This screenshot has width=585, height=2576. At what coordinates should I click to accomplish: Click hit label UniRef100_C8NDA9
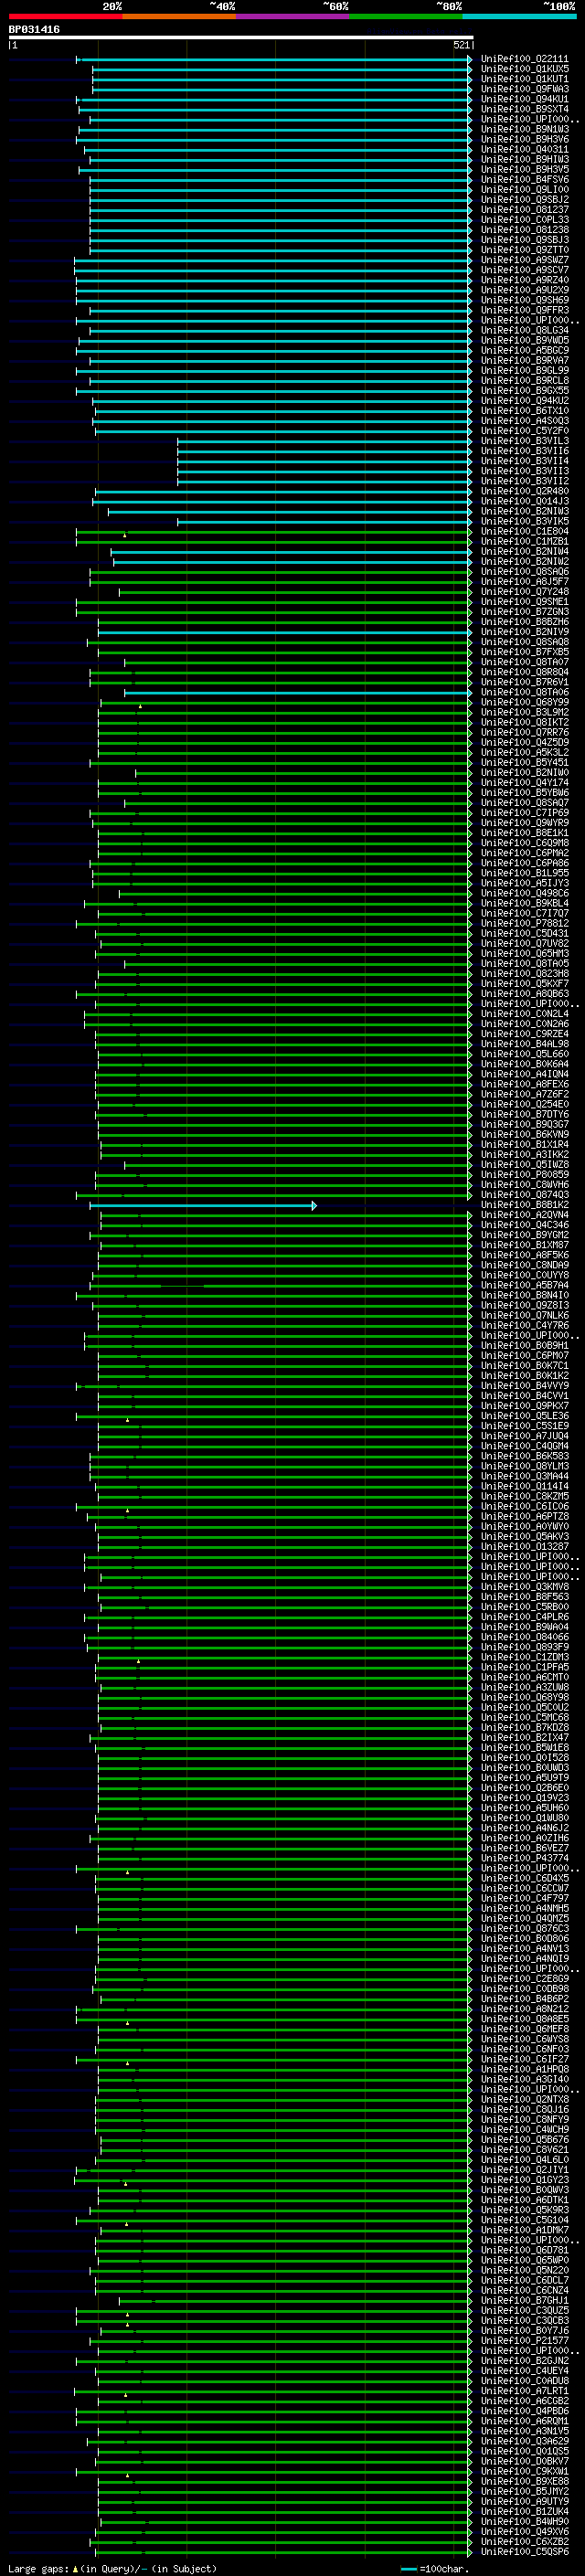524,1265
